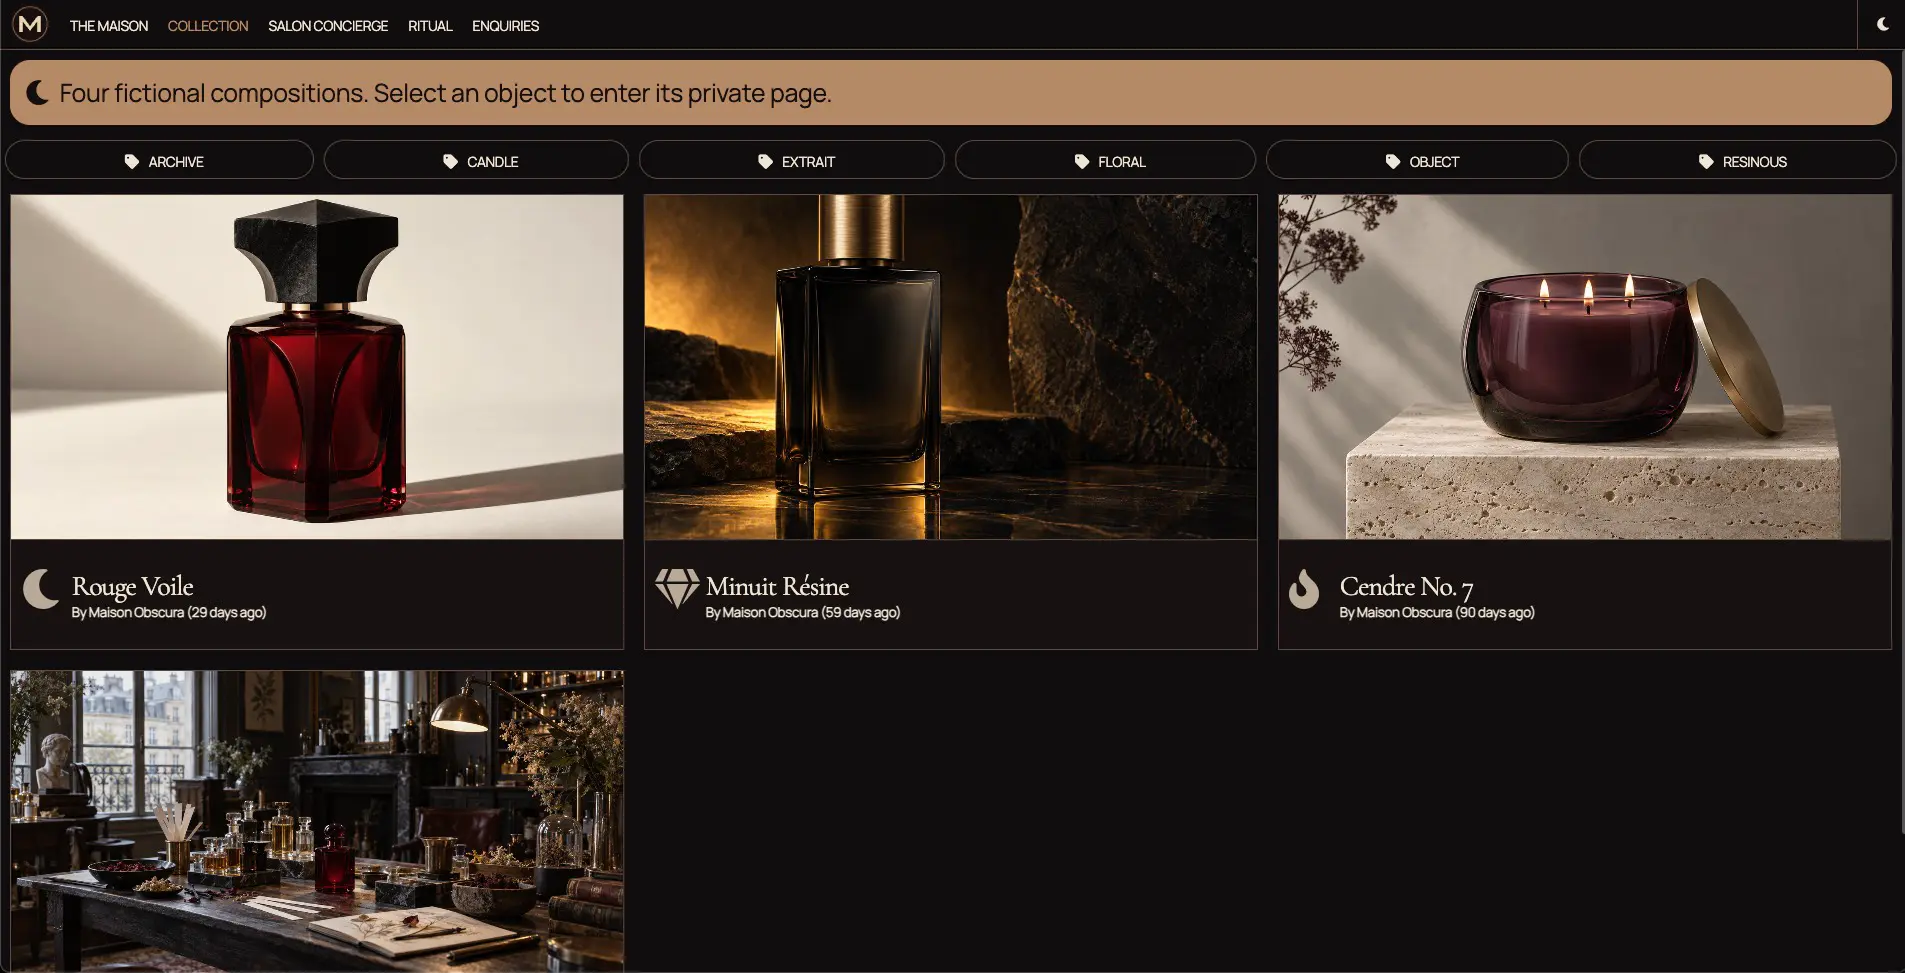Image resolution: width=1905 pixels, height=973 pixels.
Task: Open the RITUAL nav link
Action: [x=430, y=26]
